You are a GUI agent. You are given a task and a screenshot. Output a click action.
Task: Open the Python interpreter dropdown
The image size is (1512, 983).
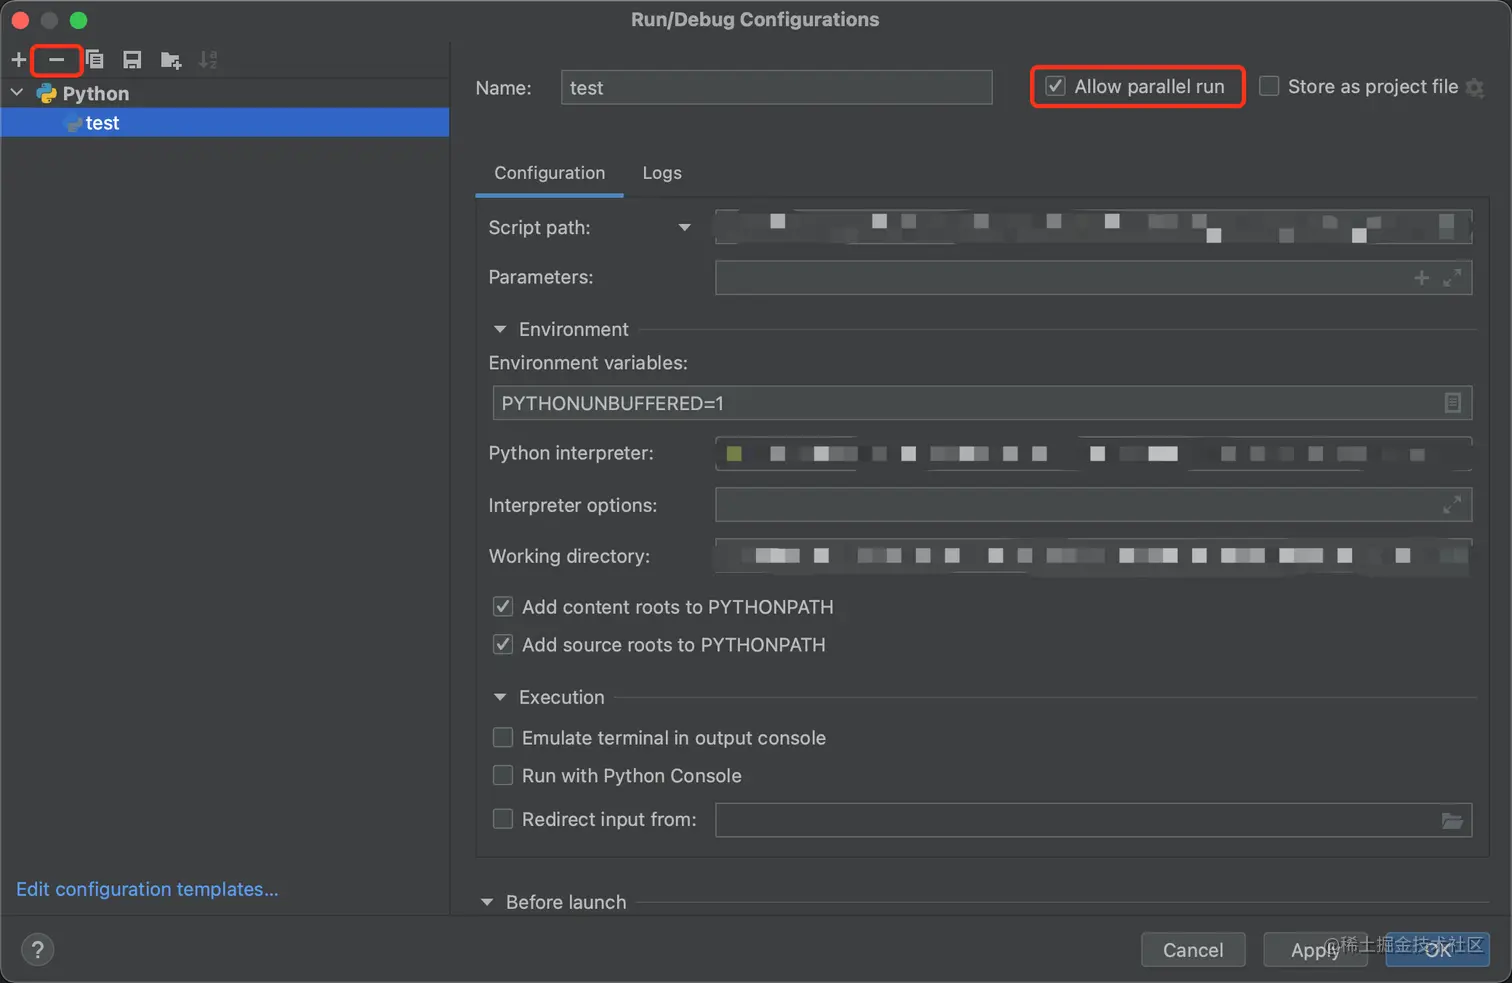click(x=1093, y=454)
